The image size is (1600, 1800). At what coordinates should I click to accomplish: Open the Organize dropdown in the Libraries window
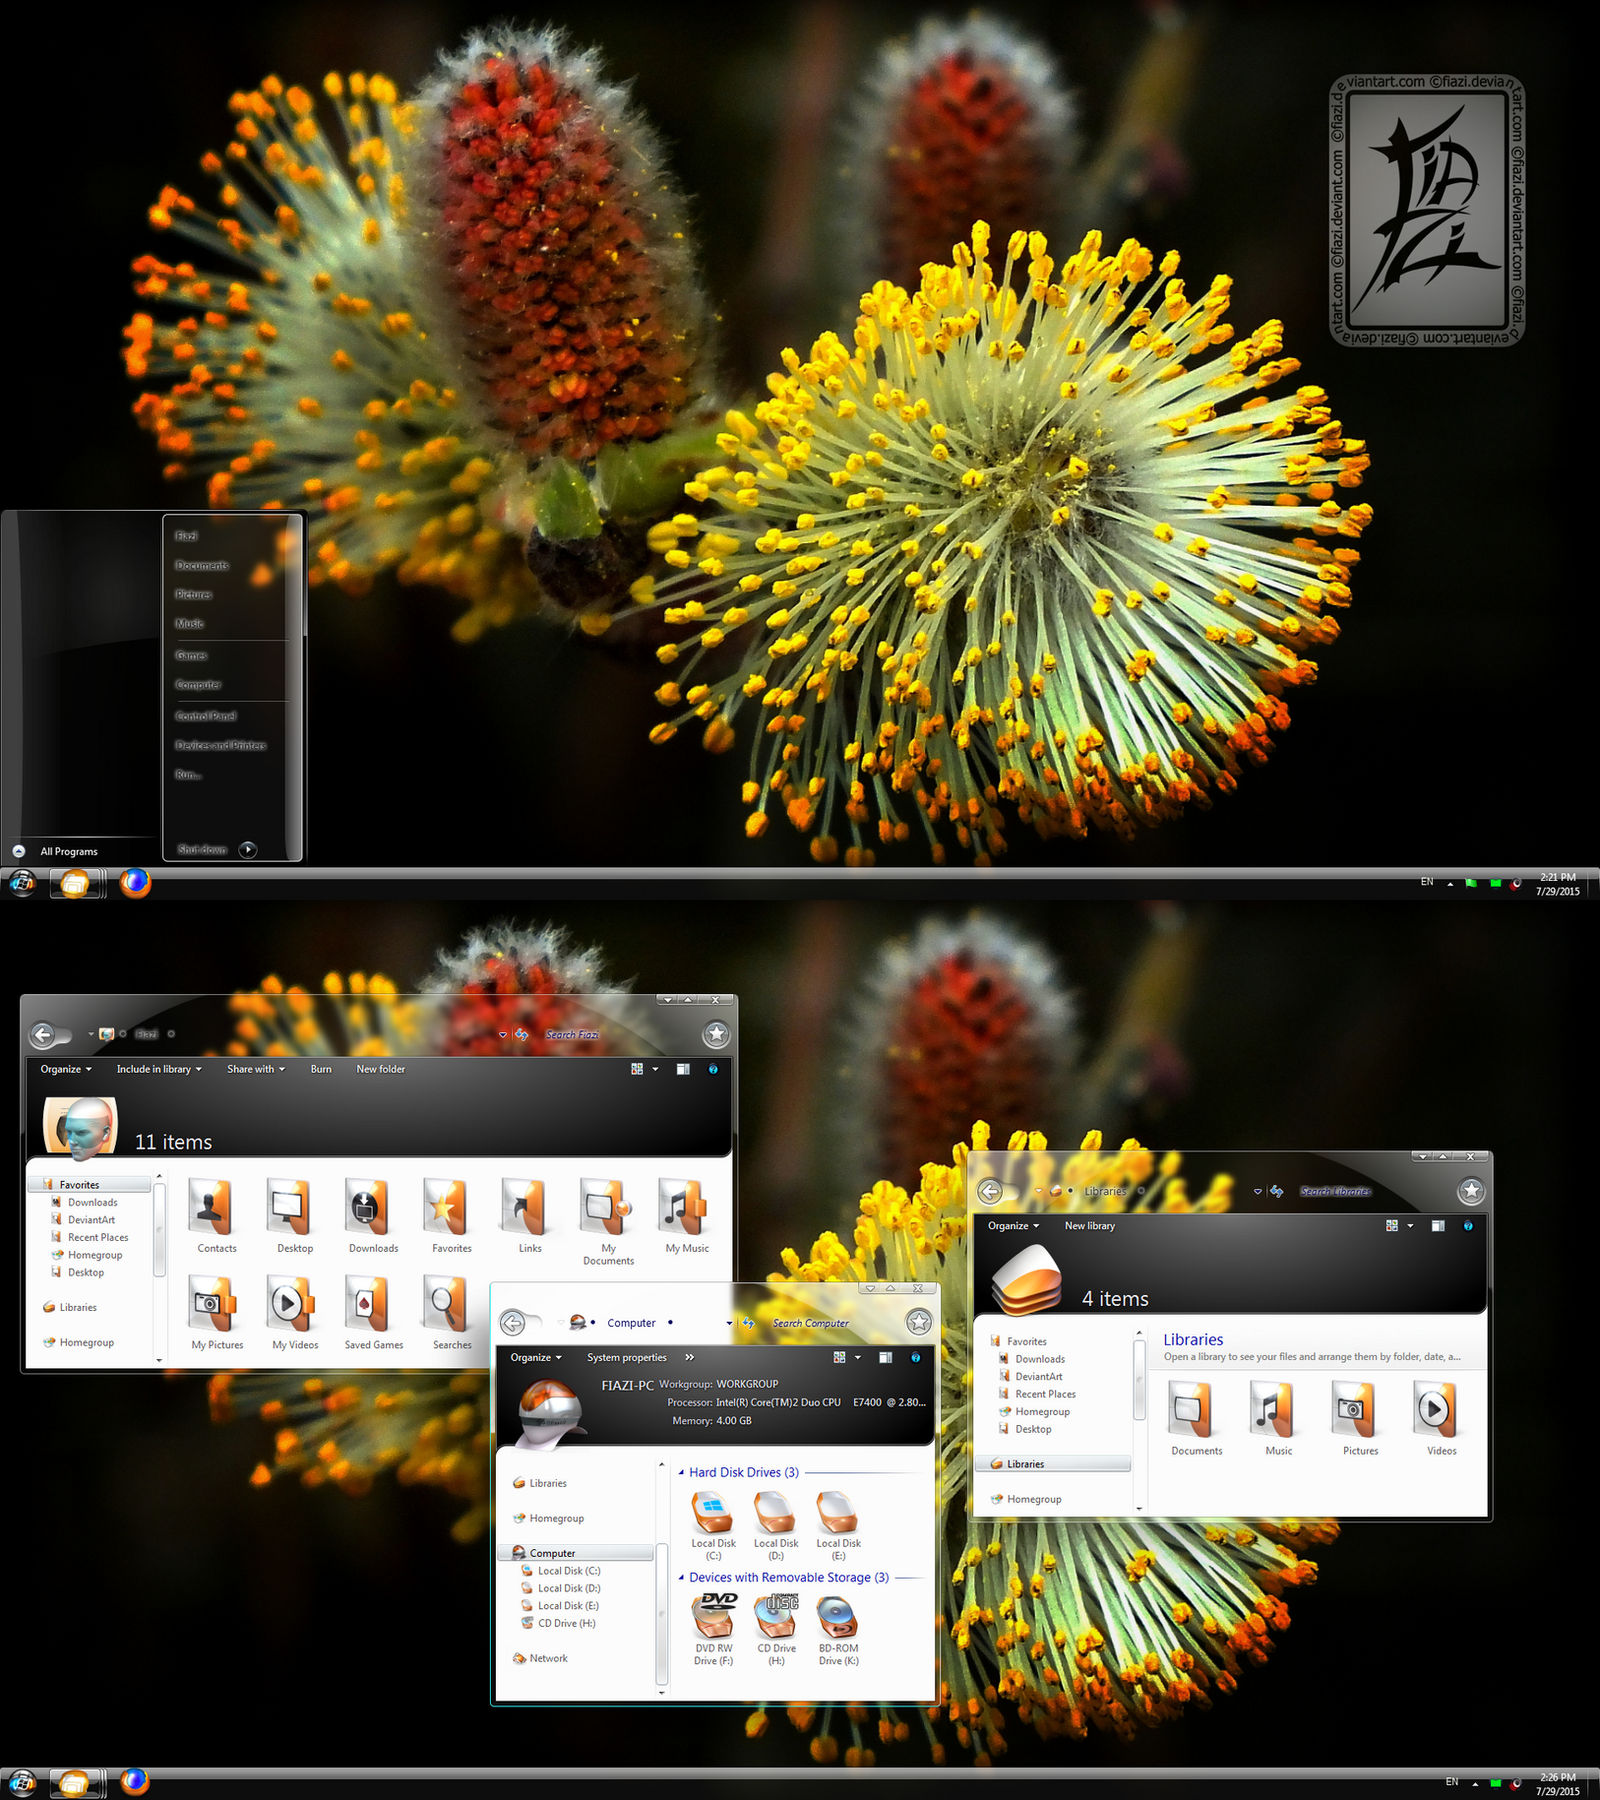(1013, 1225)
